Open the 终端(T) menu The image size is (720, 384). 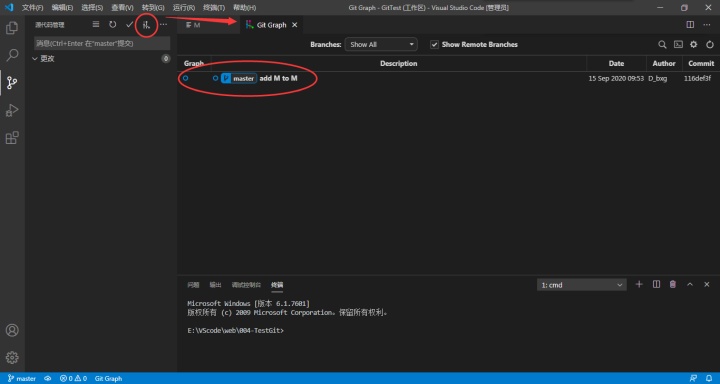coord(214,8)
